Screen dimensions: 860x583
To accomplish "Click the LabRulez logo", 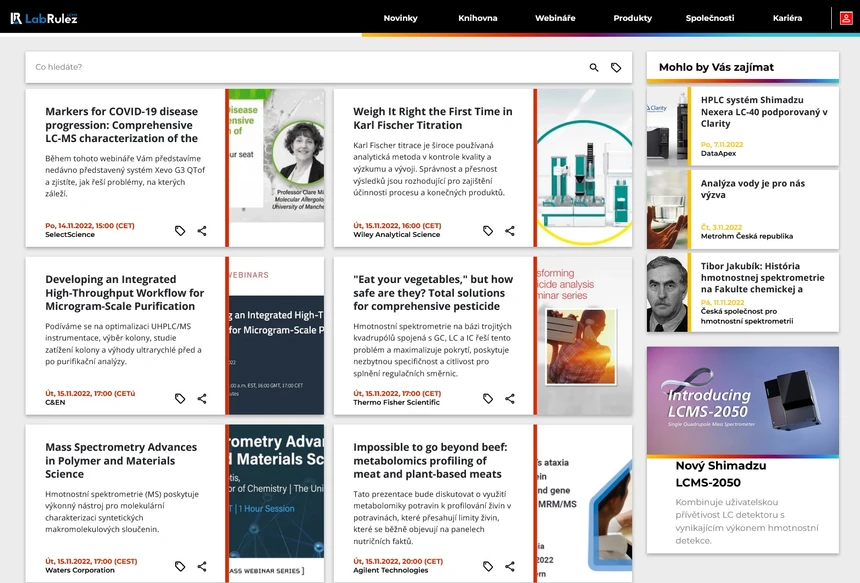I will (x=44, y=18).
